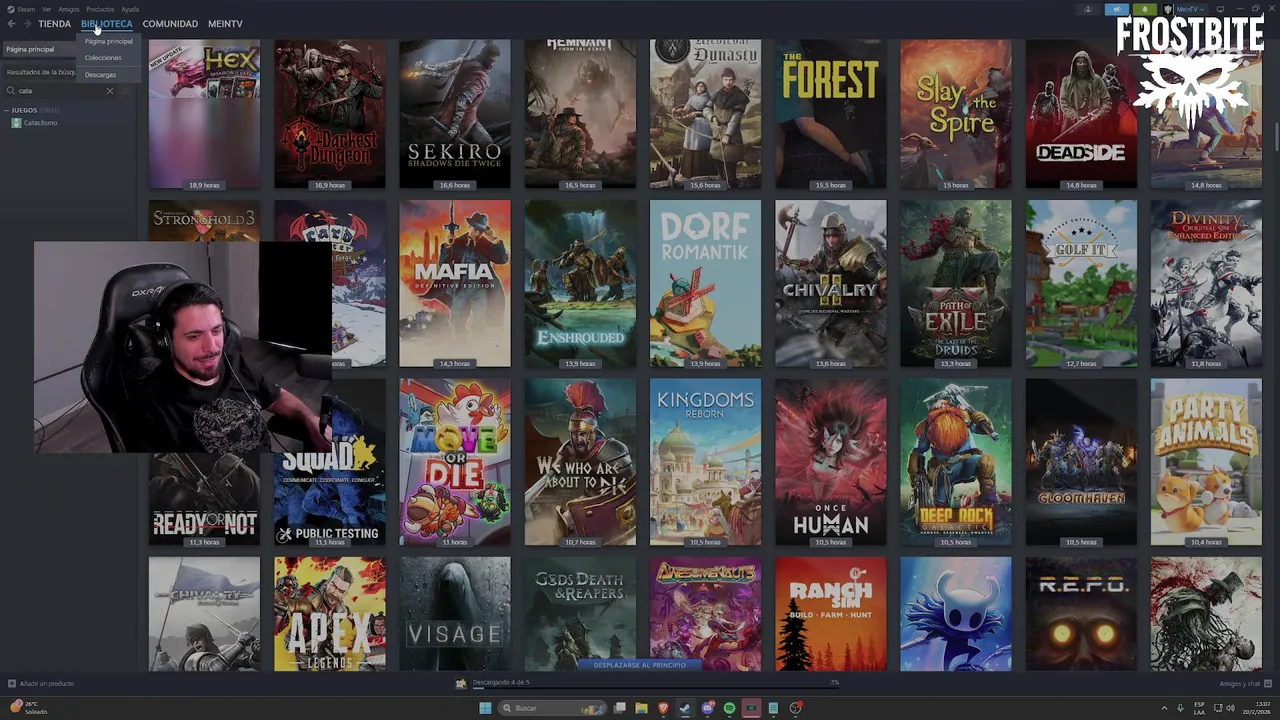Select Página principal in Biblioteca dropdown
This screenshot has height=720, width=1280.
(x=109, y=41)
